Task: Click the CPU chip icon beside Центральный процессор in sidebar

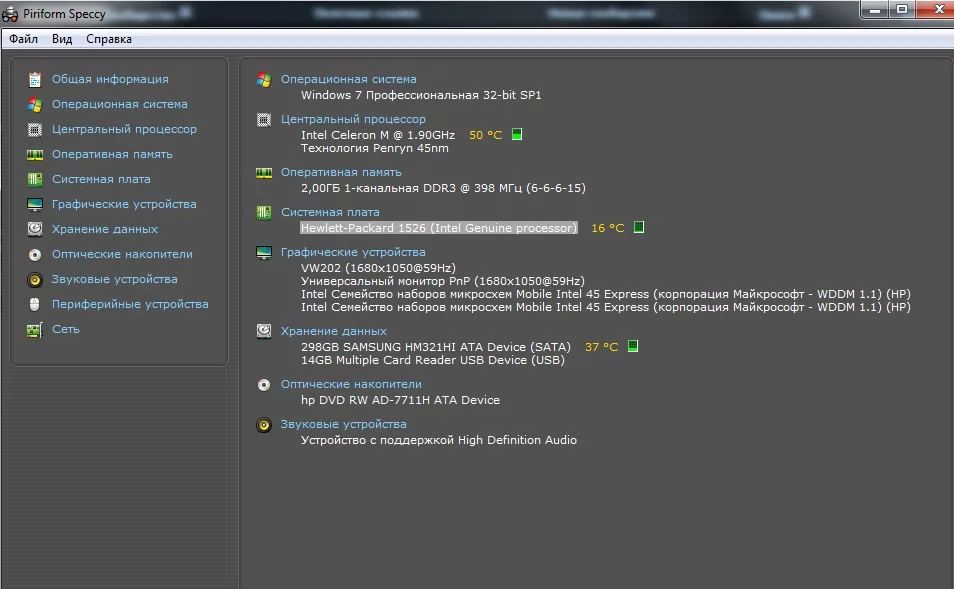Action: click(35, 129)
